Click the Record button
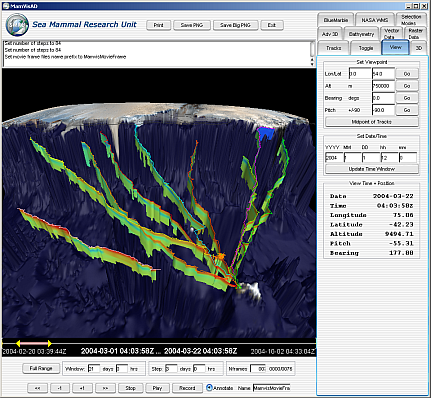This screenshot has height=398, width=431. (x=187, y=388)
